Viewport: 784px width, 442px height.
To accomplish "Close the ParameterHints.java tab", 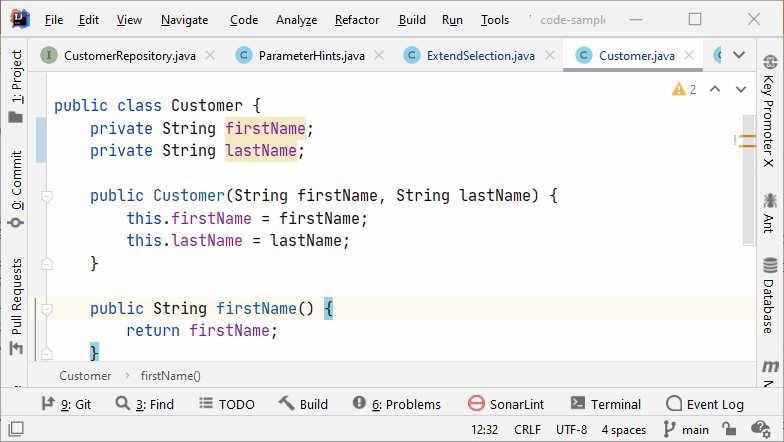I will pyautogui.click(x=380, y=55).
